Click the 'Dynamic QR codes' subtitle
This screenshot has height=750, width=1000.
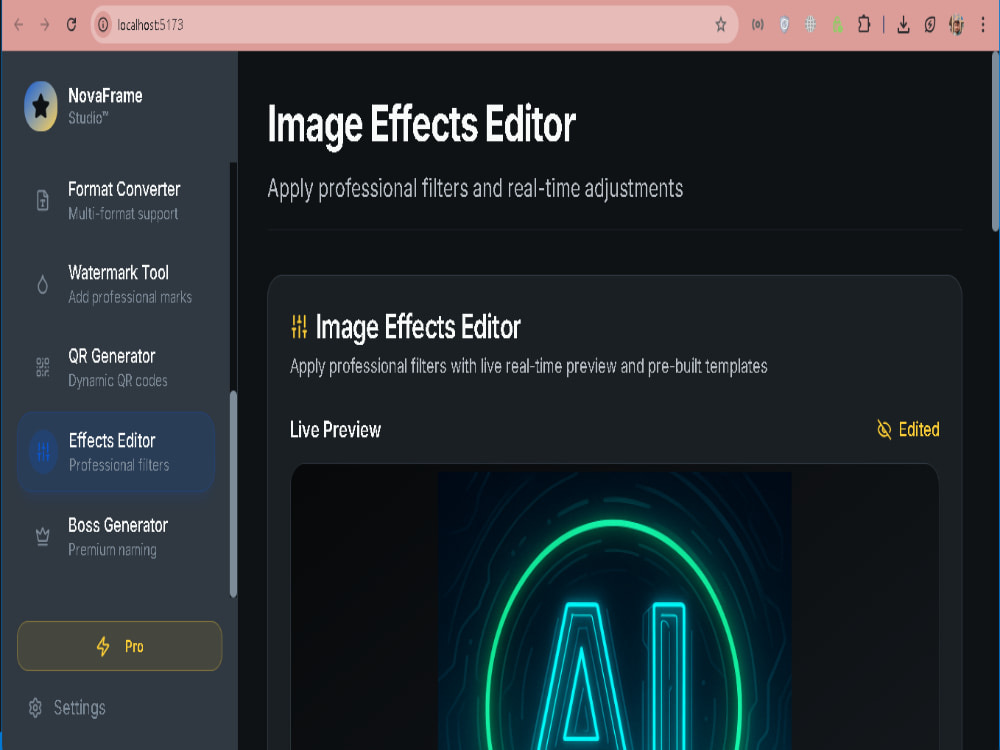(x=118, y=381)
